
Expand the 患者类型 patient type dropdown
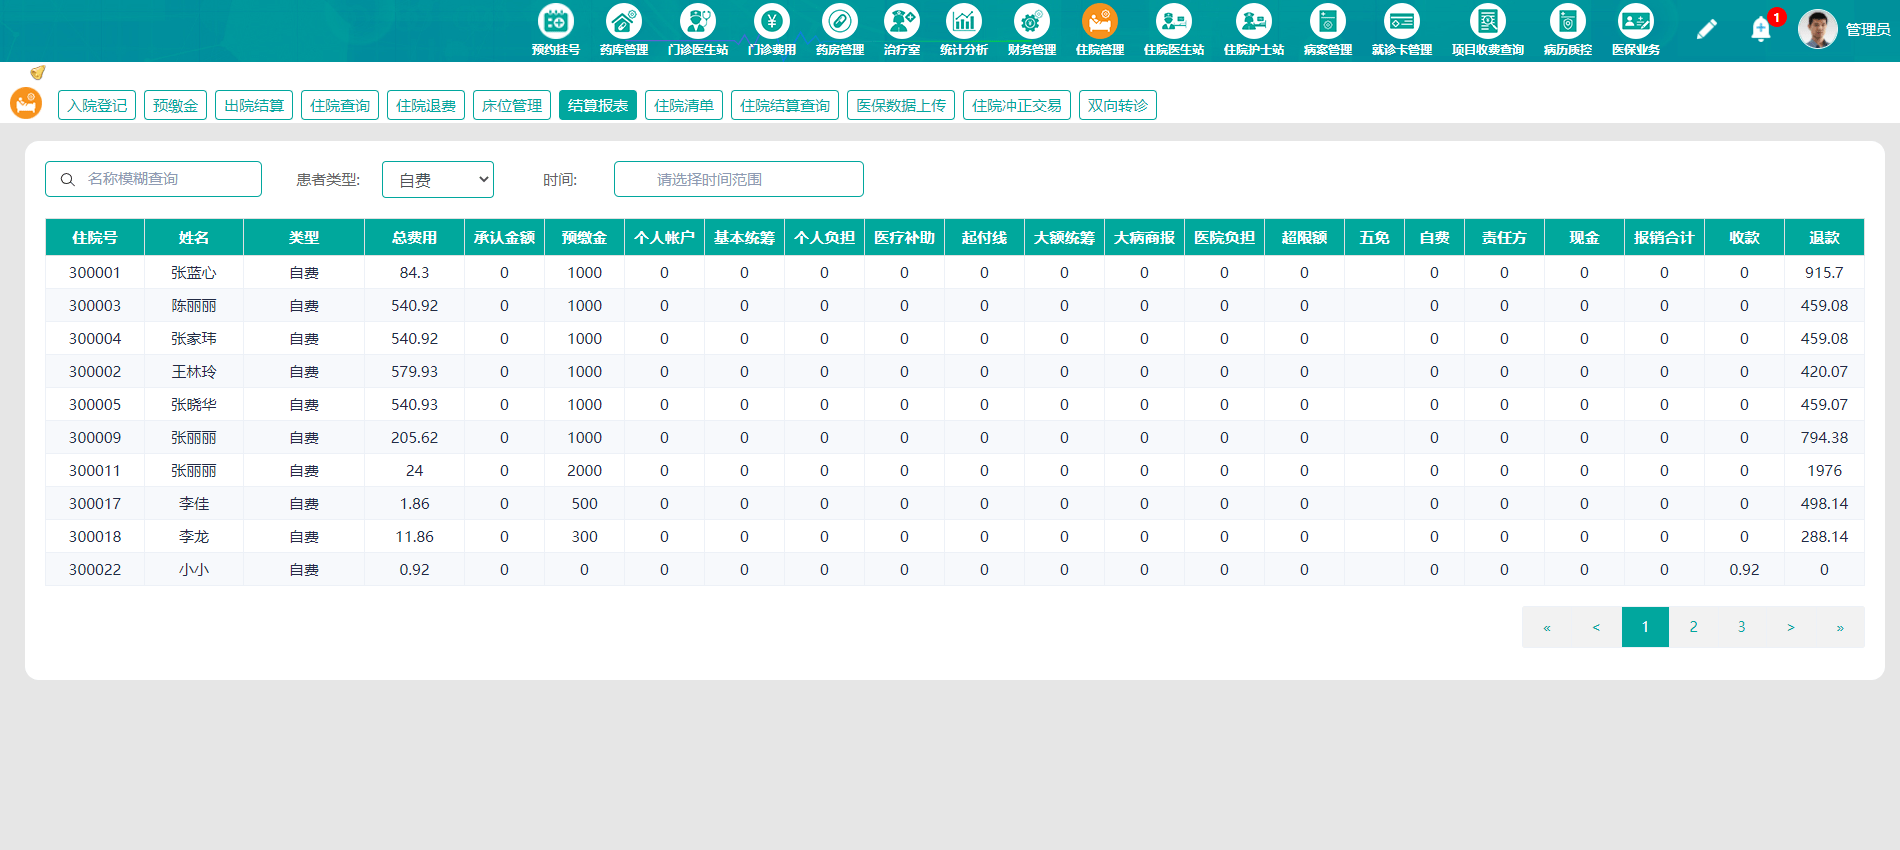438,179
